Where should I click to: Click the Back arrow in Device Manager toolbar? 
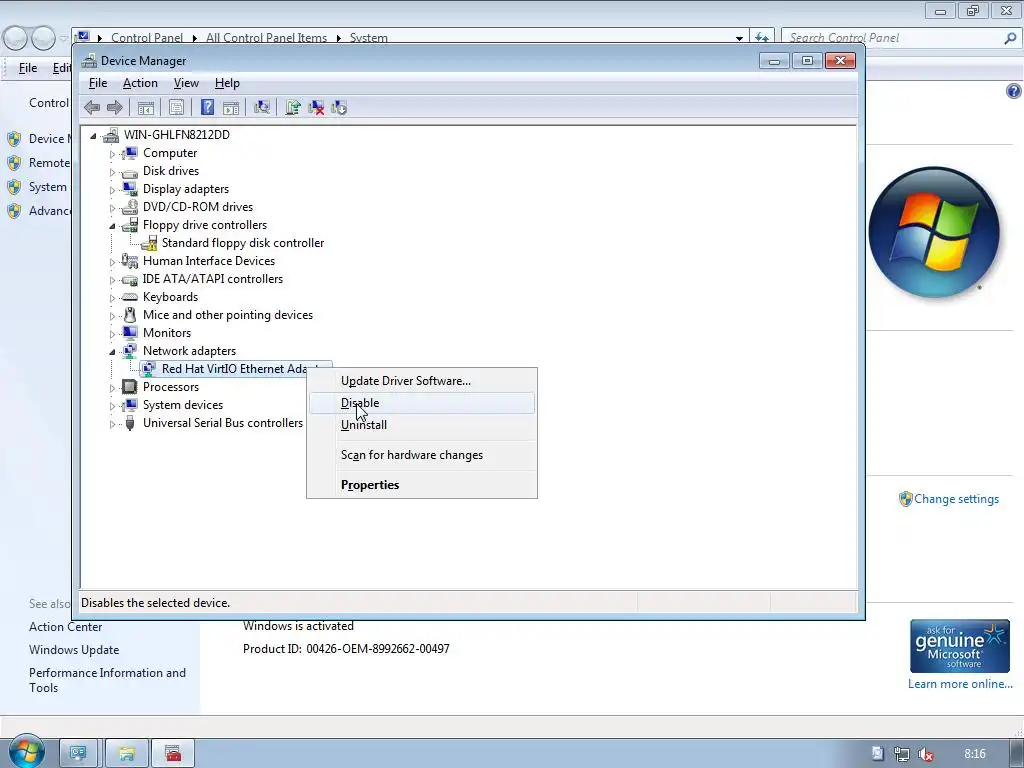tap(92, 108)
